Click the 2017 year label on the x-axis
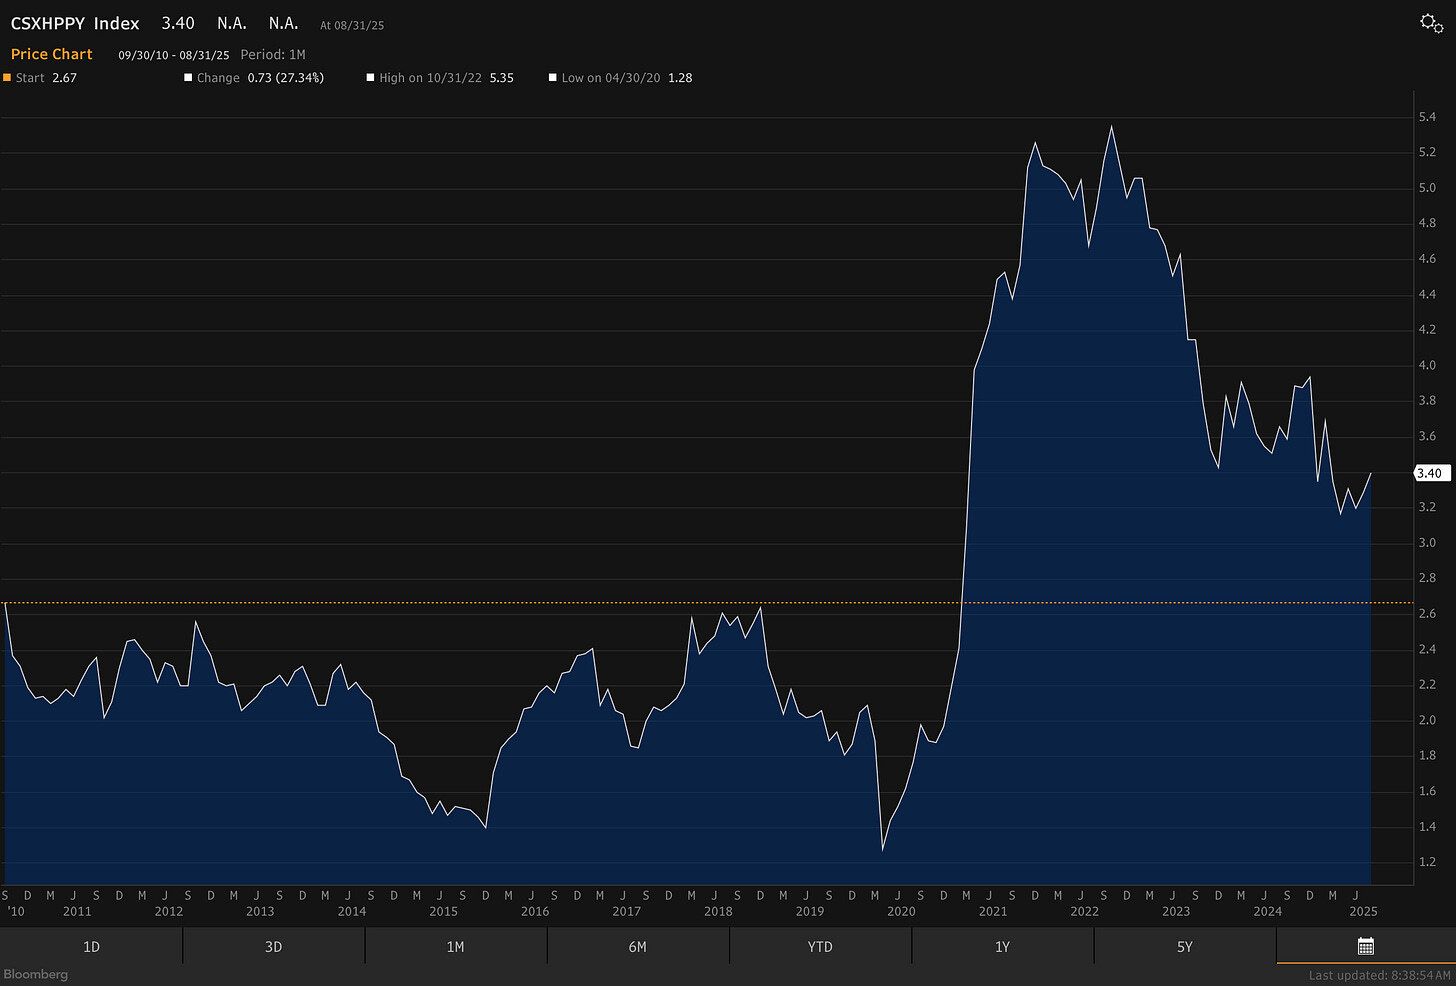 627,911
